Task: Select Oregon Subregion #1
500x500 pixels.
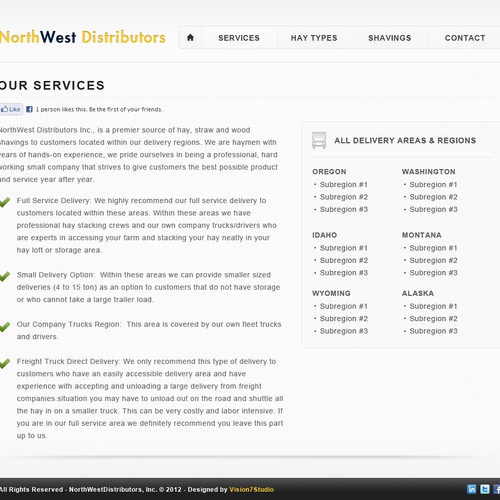Action: tap(344, 184)
